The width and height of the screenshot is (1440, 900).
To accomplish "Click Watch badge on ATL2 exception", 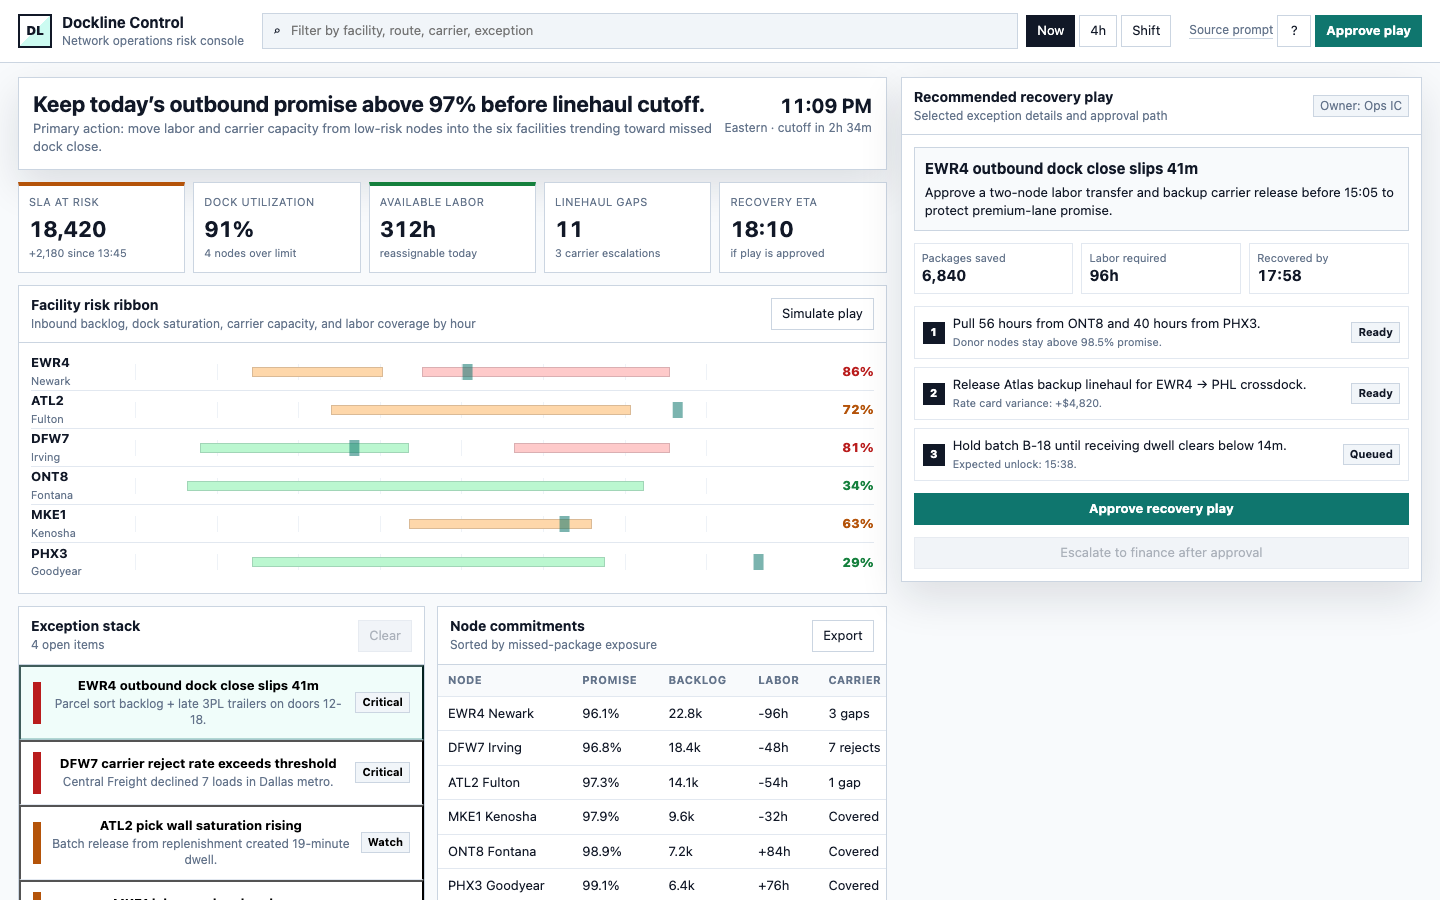I will [x=385, y=843].
